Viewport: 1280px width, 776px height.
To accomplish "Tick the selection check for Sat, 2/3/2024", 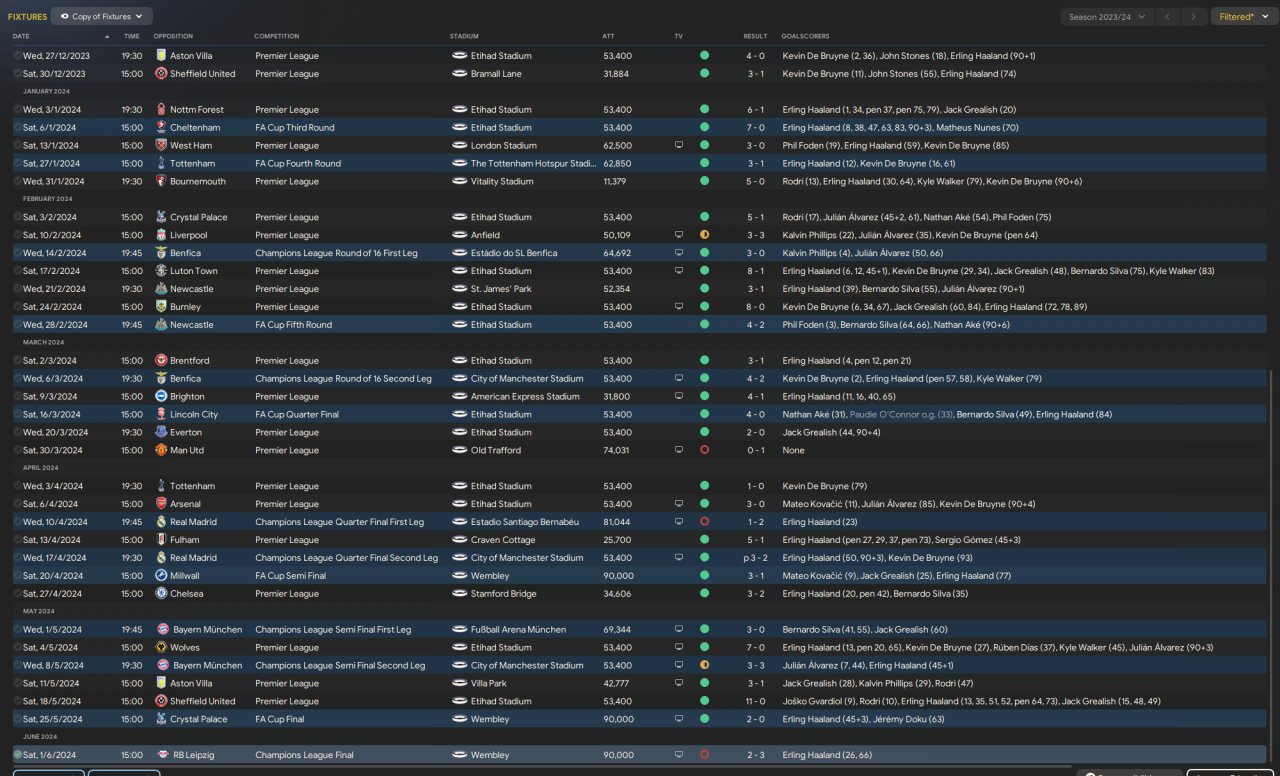I will [x=17, y=361].
